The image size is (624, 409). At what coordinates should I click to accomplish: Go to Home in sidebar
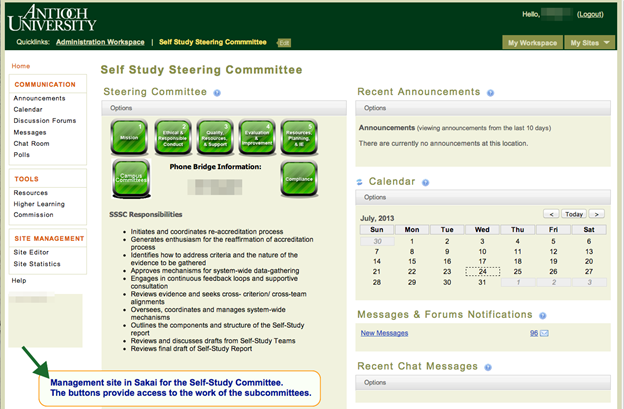[x=21, y=66]
